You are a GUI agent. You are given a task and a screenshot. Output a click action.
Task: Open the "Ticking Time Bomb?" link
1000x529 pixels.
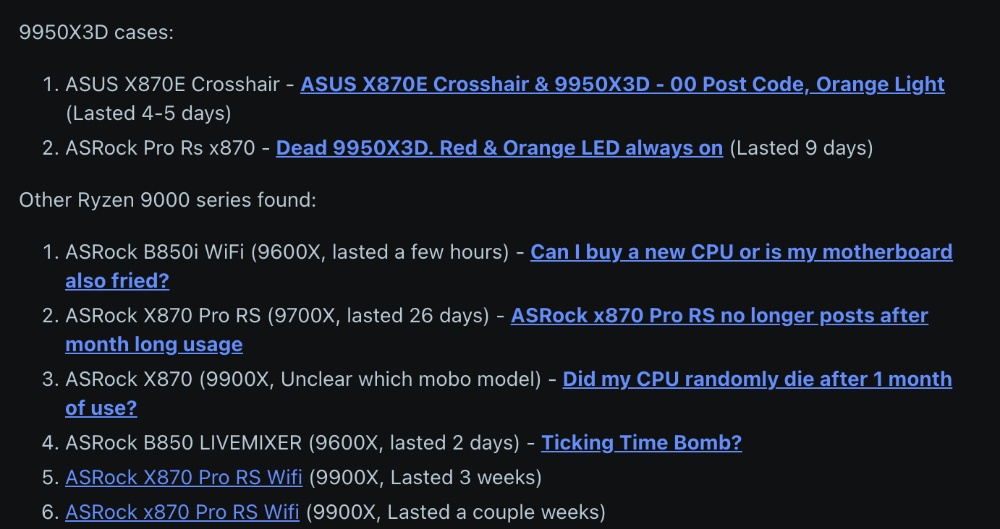(x=641, y=442)
